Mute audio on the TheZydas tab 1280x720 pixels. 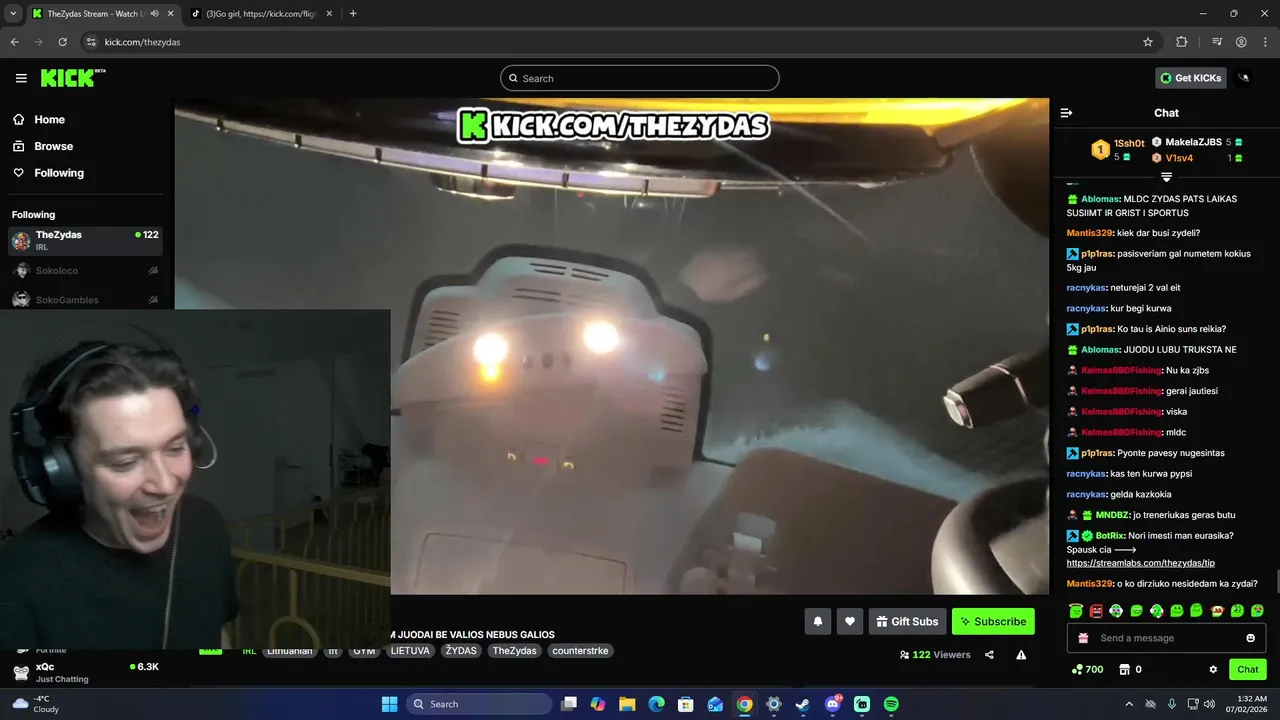[x=154, y=13]
